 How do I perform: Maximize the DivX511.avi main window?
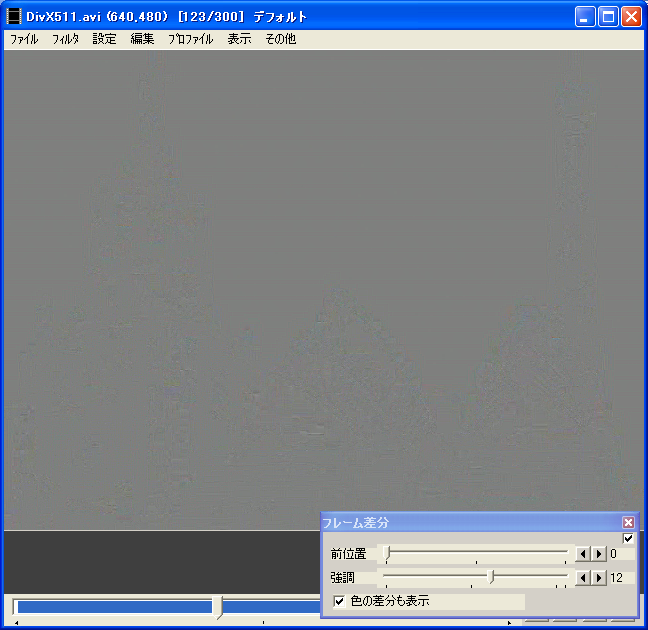click(x=608, y=17)
